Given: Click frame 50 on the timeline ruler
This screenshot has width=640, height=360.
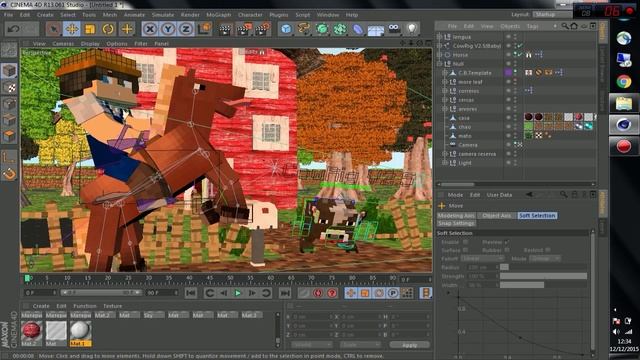Looking at the screenshot, I should click(x=230, y=279).
